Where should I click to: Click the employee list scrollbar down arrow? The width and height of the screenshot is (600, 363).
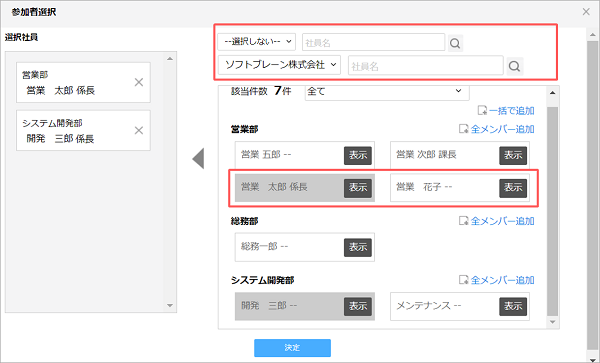553,322
